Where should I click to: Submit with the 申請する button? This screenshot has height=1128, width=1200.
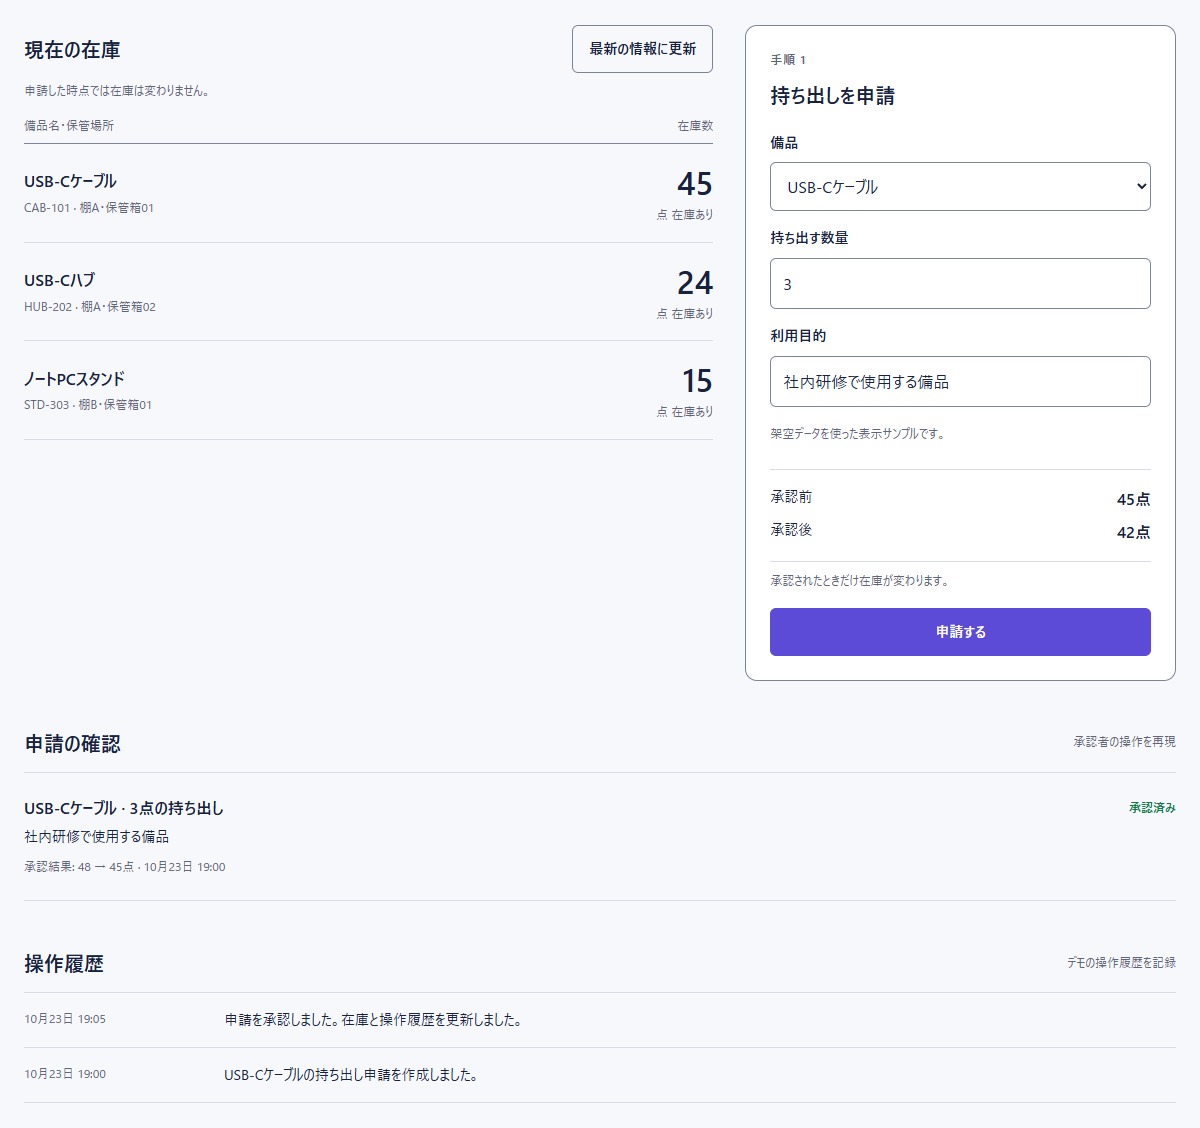coord(960,632)
